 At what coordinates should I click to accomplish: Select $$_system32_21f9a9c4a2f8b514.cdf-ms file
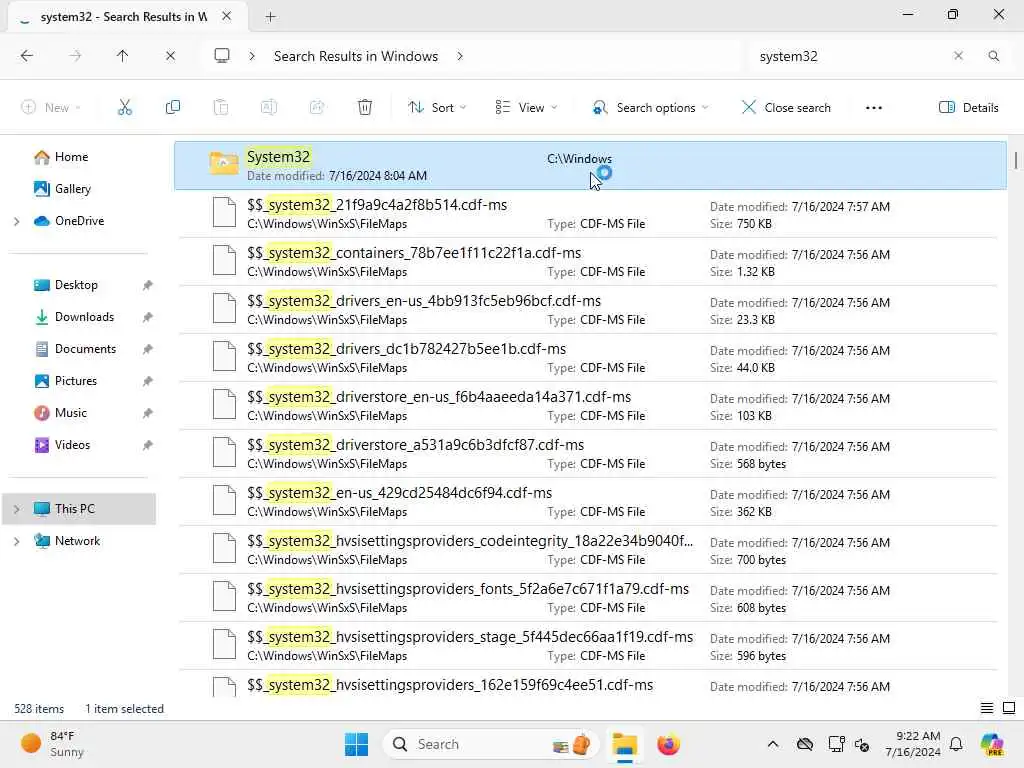(588, 214)
